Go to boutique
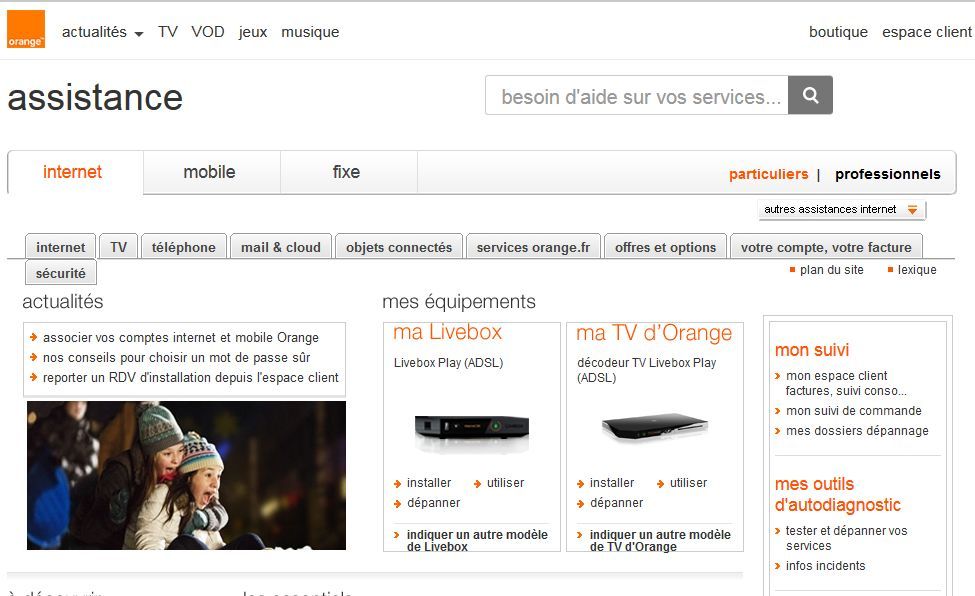This screenshot has height=596, width=975. 838,32
